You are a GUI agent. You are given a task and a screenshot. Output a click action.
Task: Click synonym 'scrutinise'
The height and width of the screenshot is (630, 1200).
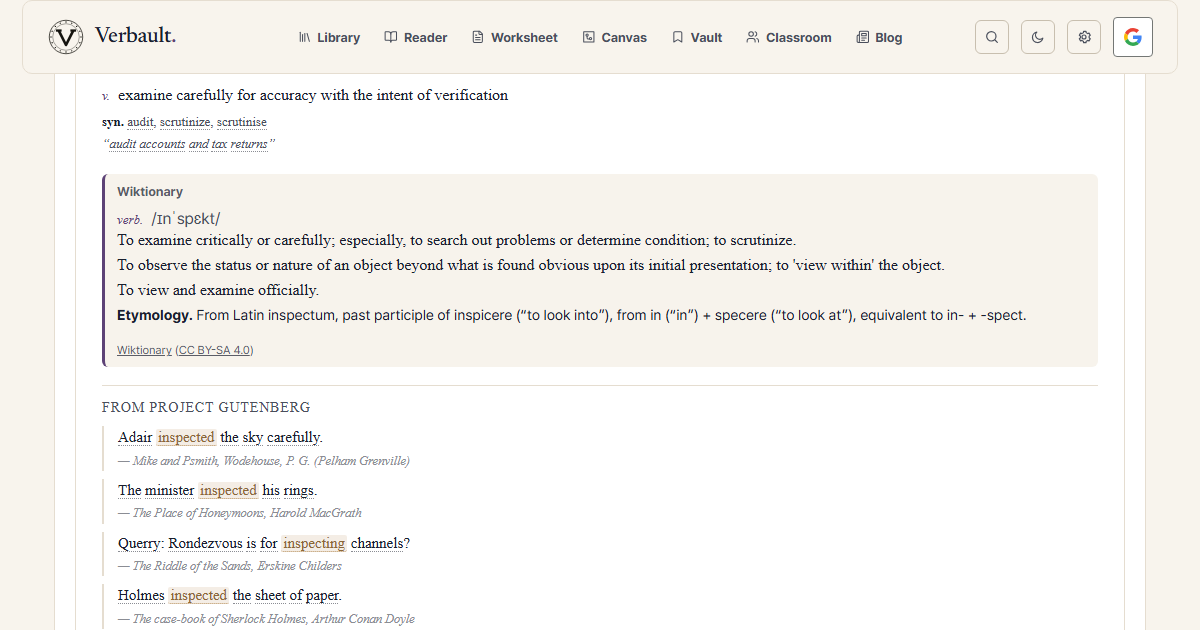click(x=242, y=122)
